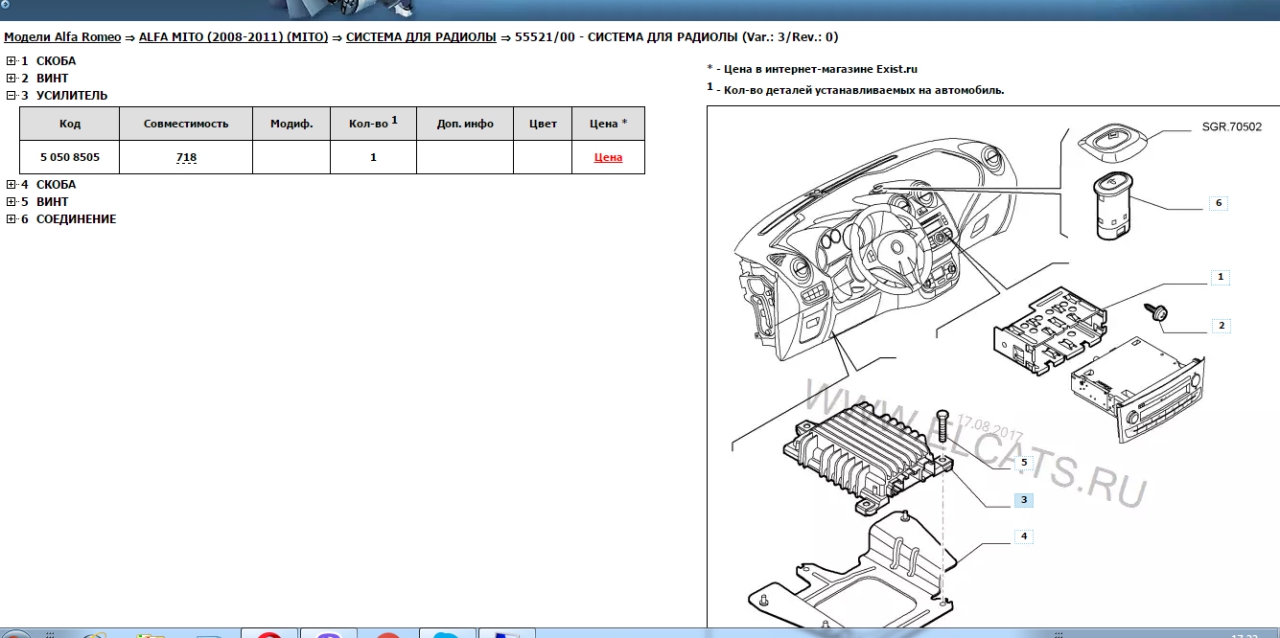Image resolution: width=1280 pixels, height=638 pixels.
Task: Expand the plus icon beside 2 ВИНТ
Action: click(x=11, y=78)
